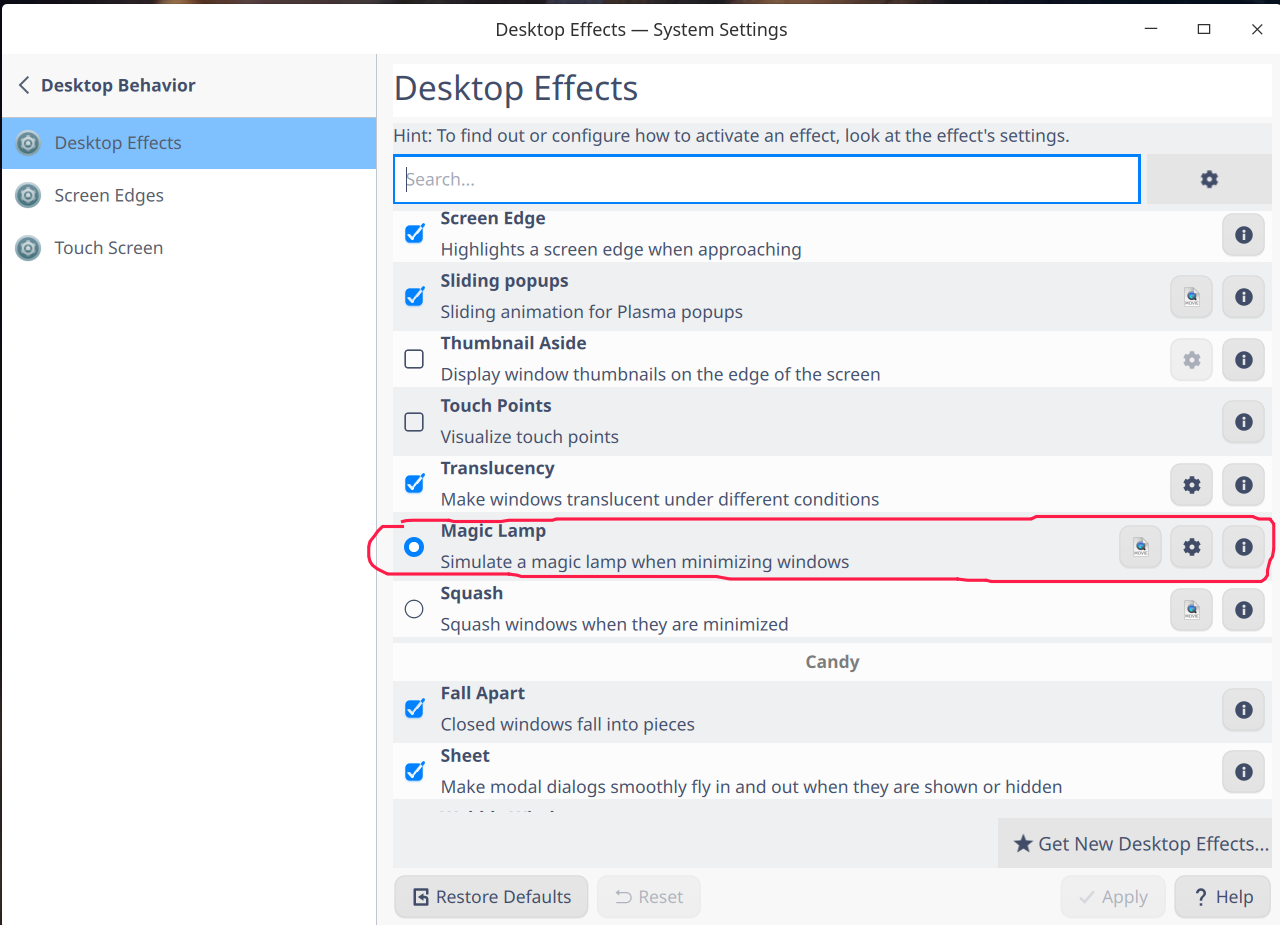Open Magic Lamp configuration gear
The height and width of the screenshot is (925, 1280).
pos(1191,547)
